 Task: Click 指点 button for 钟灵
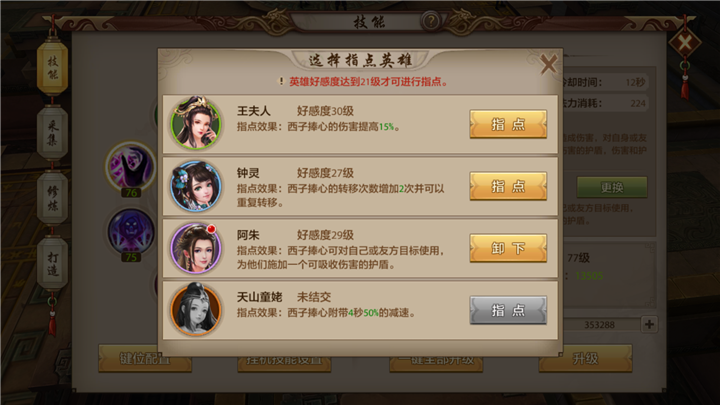click(x=508, y=186)
